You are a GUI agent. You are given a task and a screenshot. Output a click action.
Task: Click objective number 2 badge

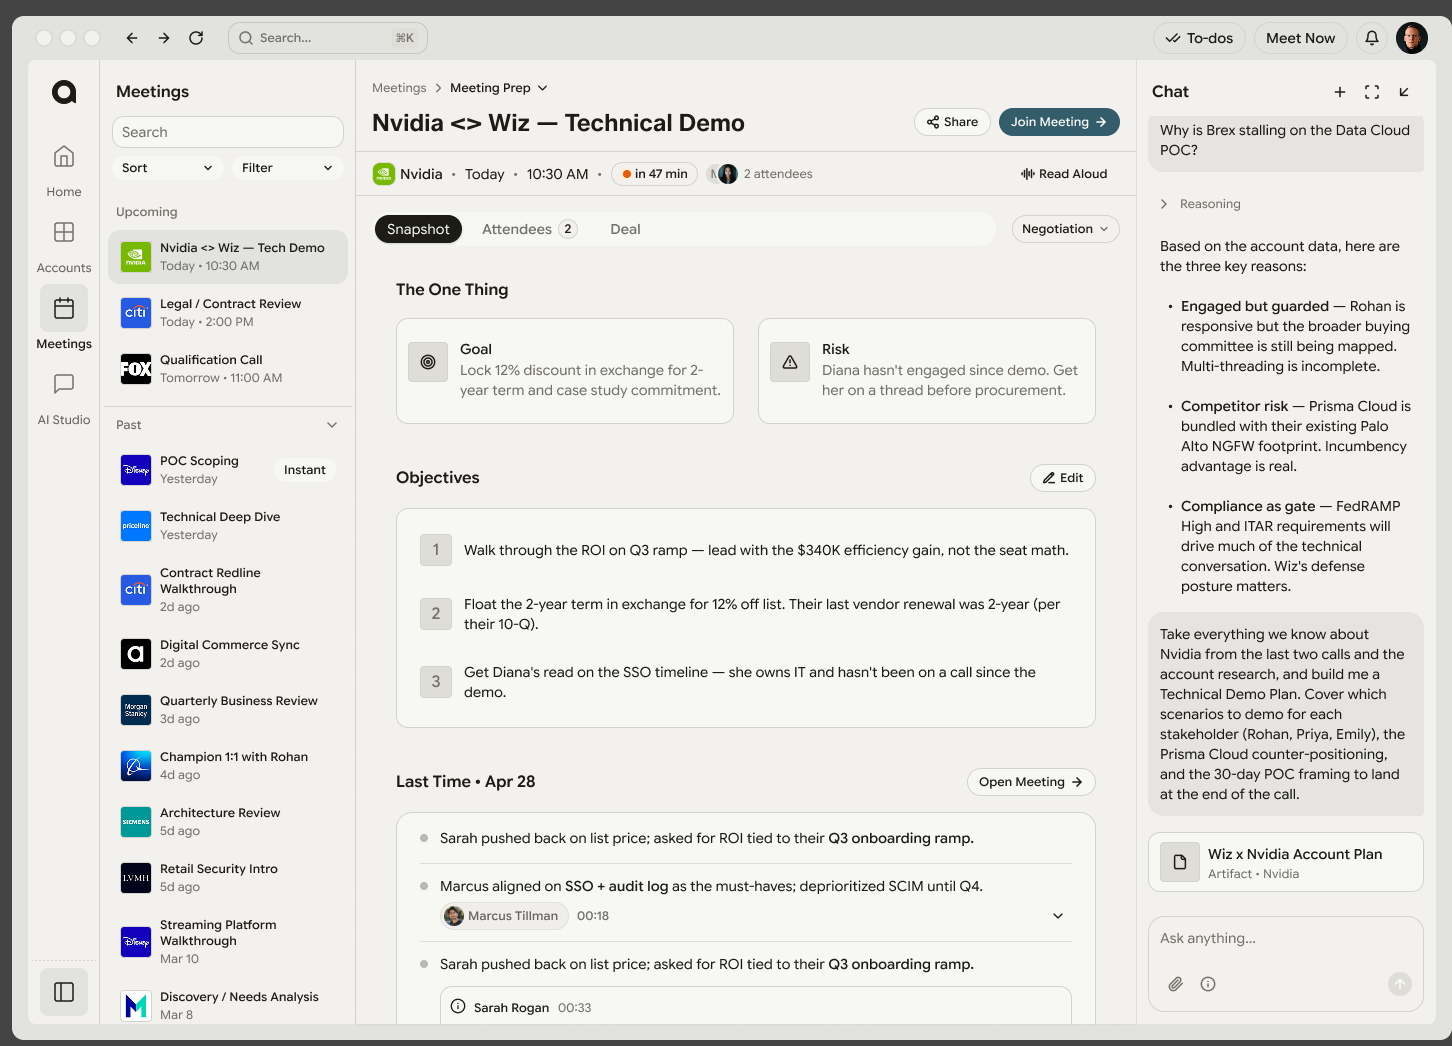(436, 614)
